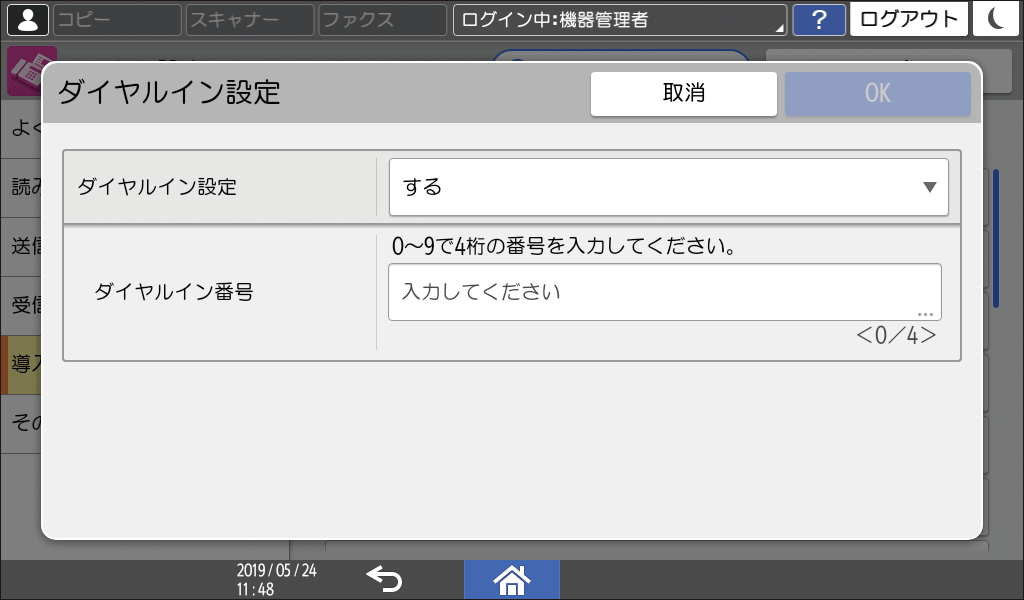Open the する dropdown for ダイヤルイン設定
The width and height of the screenshot is (1024, 600).
point(668,187)
